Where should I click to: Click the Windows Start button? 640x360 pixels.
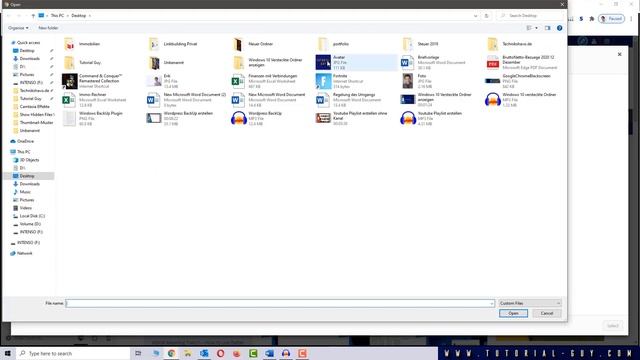coord(7,353)
